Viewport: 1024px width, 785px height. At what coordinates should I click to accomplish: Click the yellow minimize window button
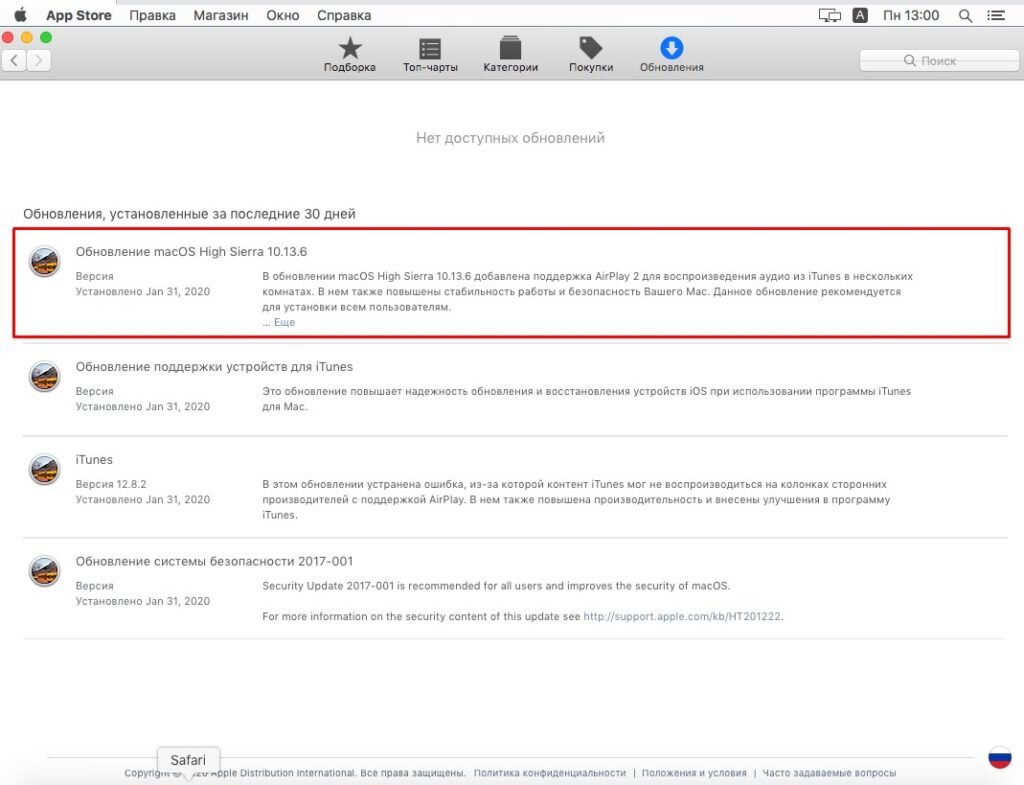click(x=27, y=37)
